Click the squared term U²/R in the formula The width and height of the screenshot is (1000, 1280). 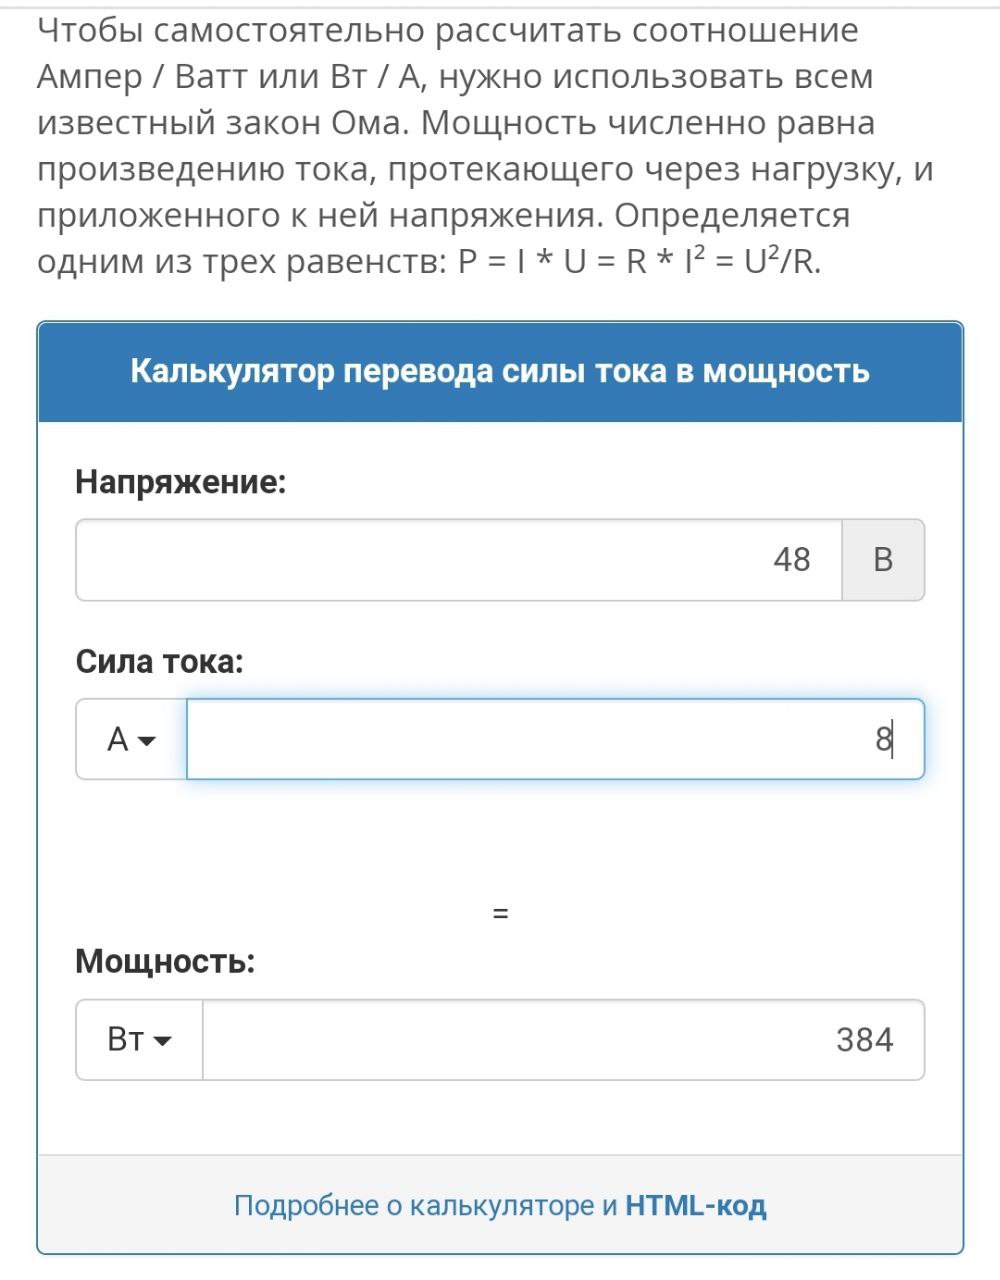(x=782, y=261)
